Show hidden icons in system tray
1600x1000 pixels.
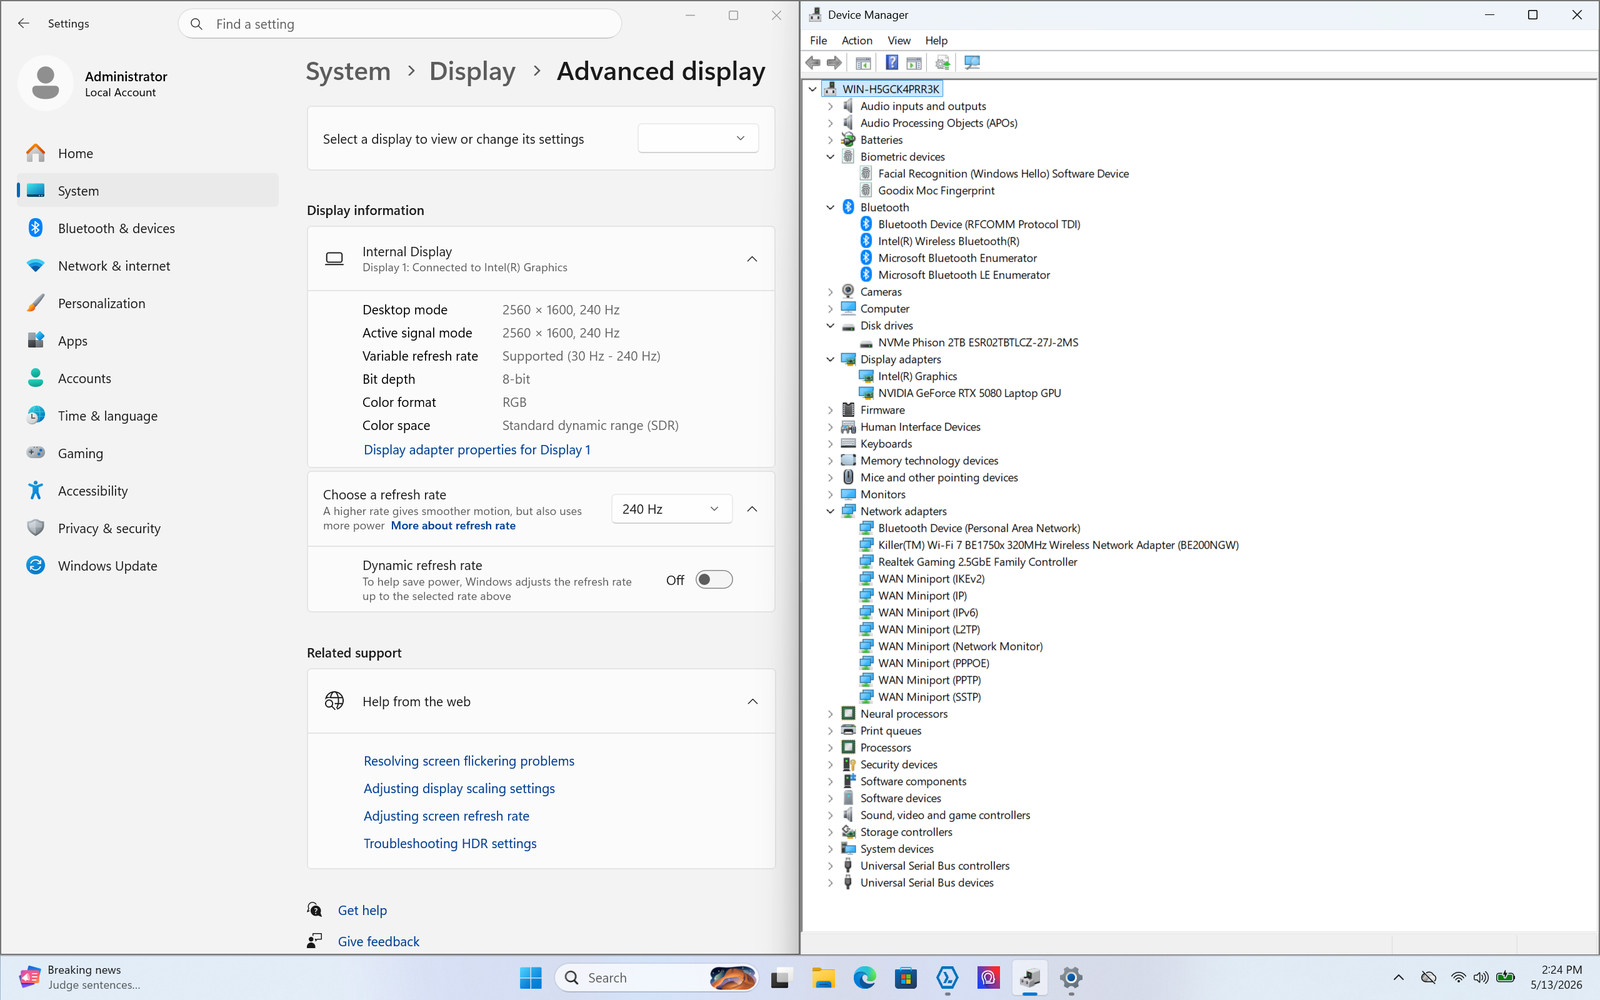coord(1399,978)
